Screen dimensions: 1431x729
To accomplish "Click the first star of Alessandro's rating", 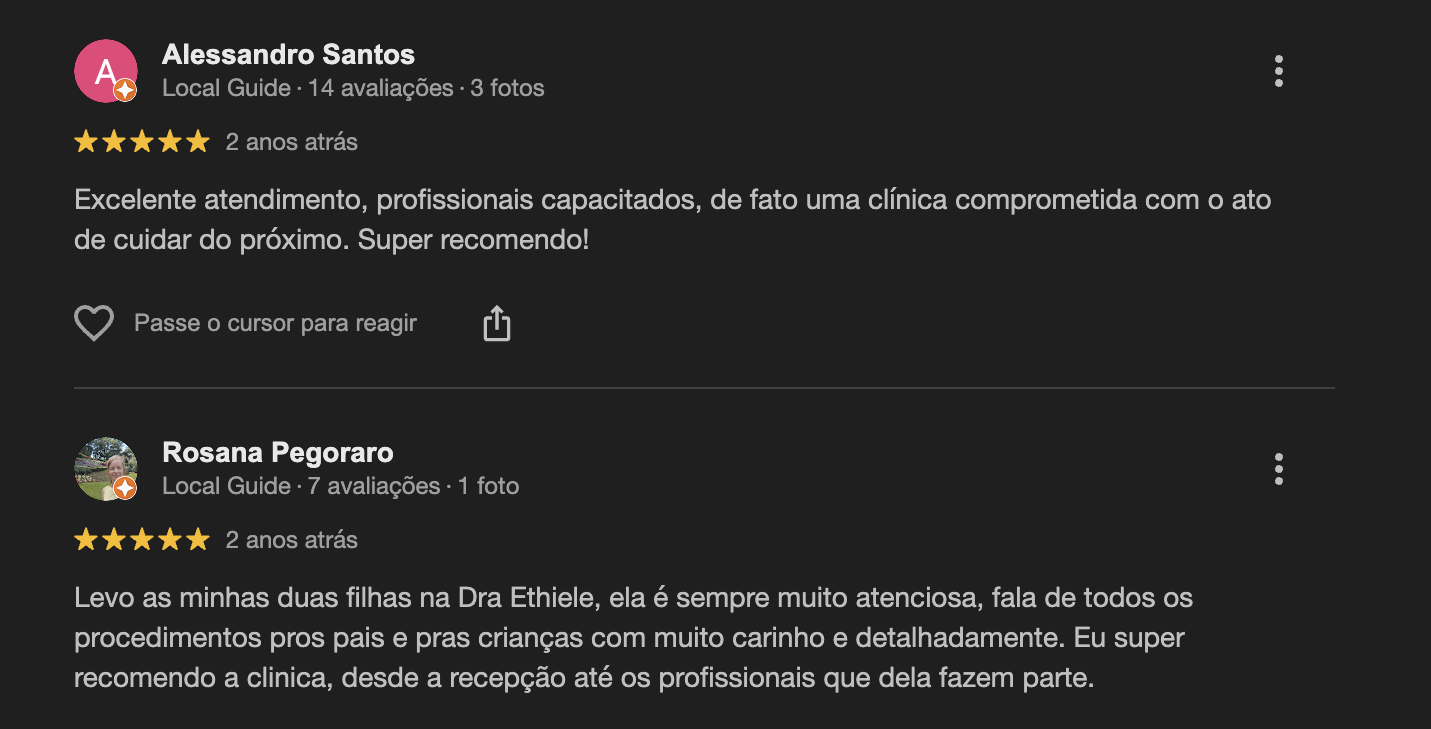I will click(86, 142).
